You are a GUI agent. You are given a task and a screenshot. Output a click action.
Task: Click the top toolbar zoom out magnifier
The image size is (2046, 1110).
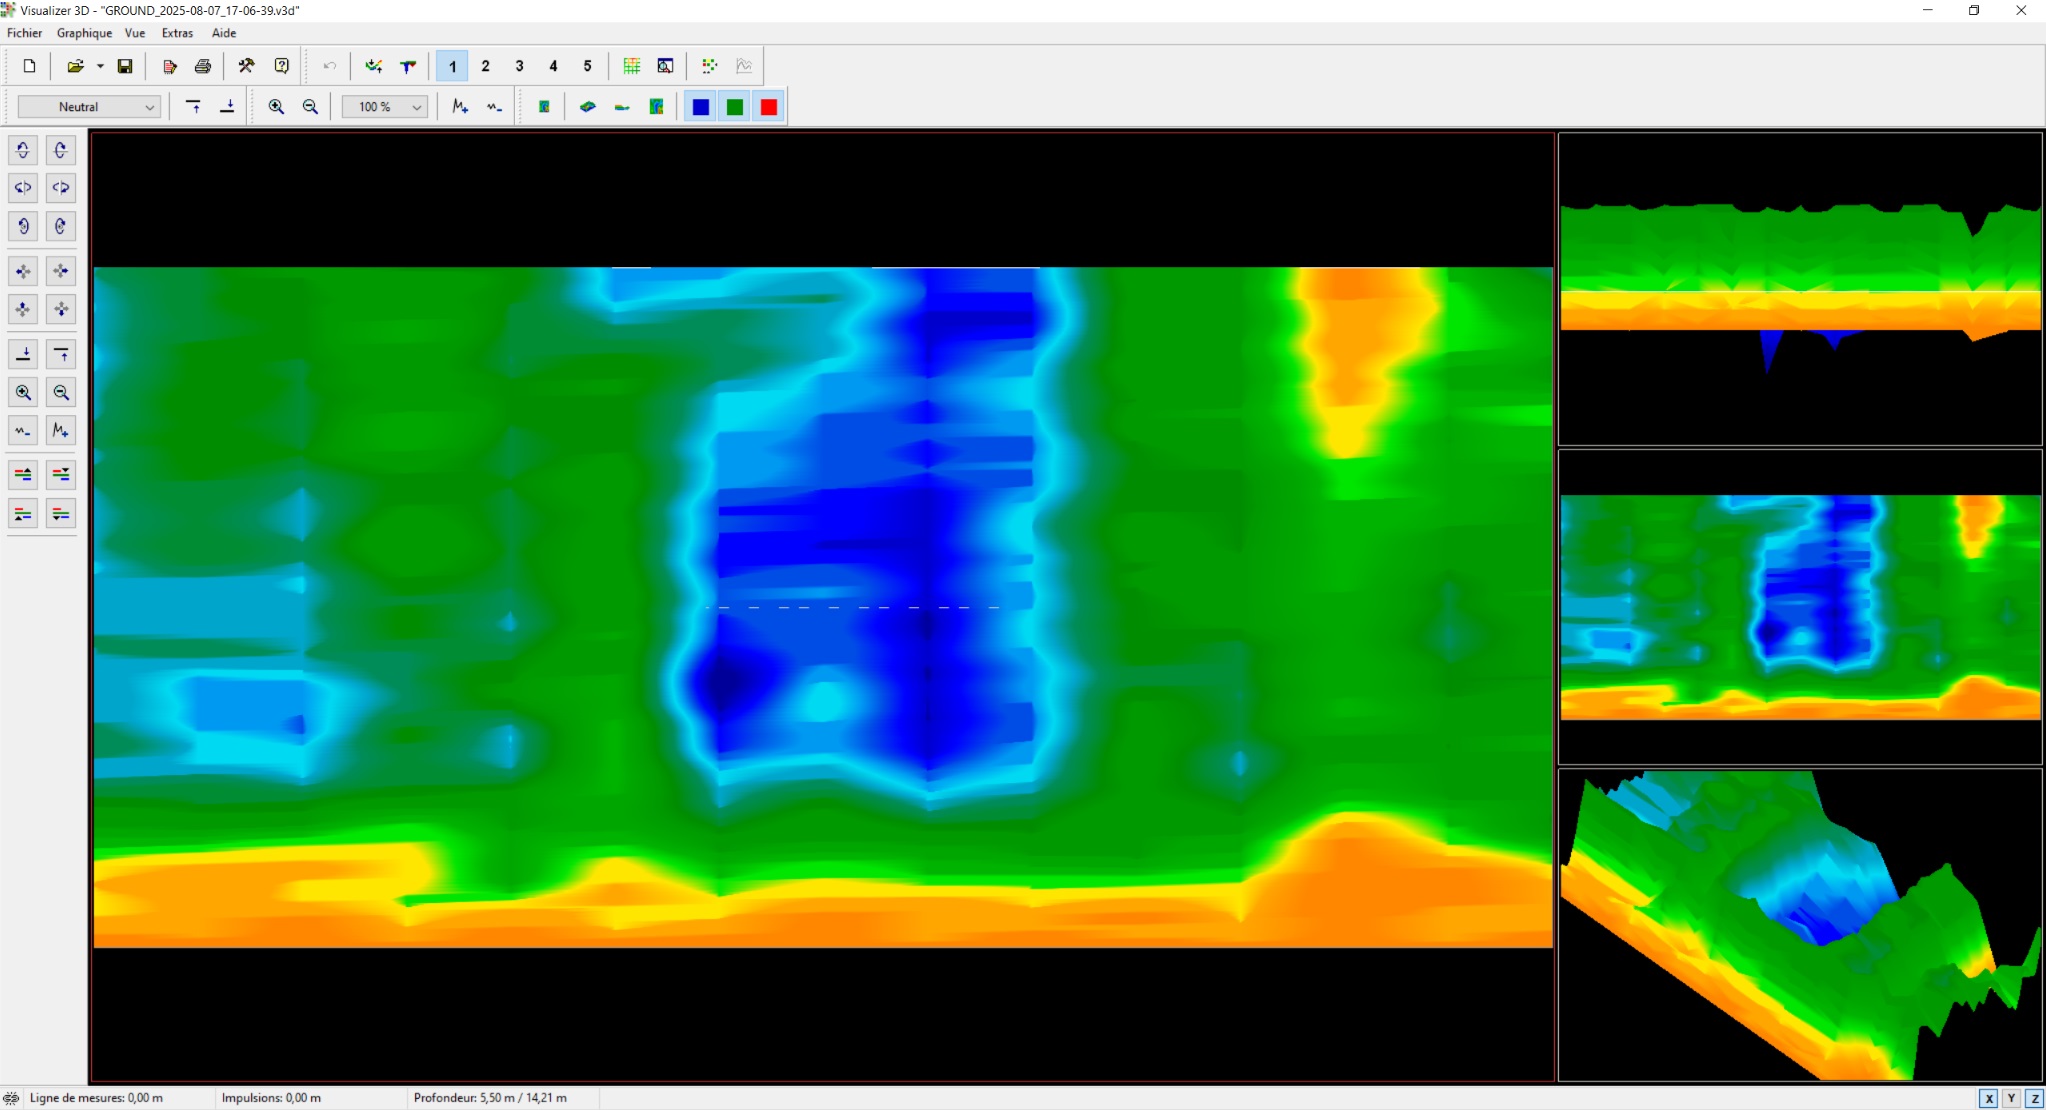[x=310, y=107]
